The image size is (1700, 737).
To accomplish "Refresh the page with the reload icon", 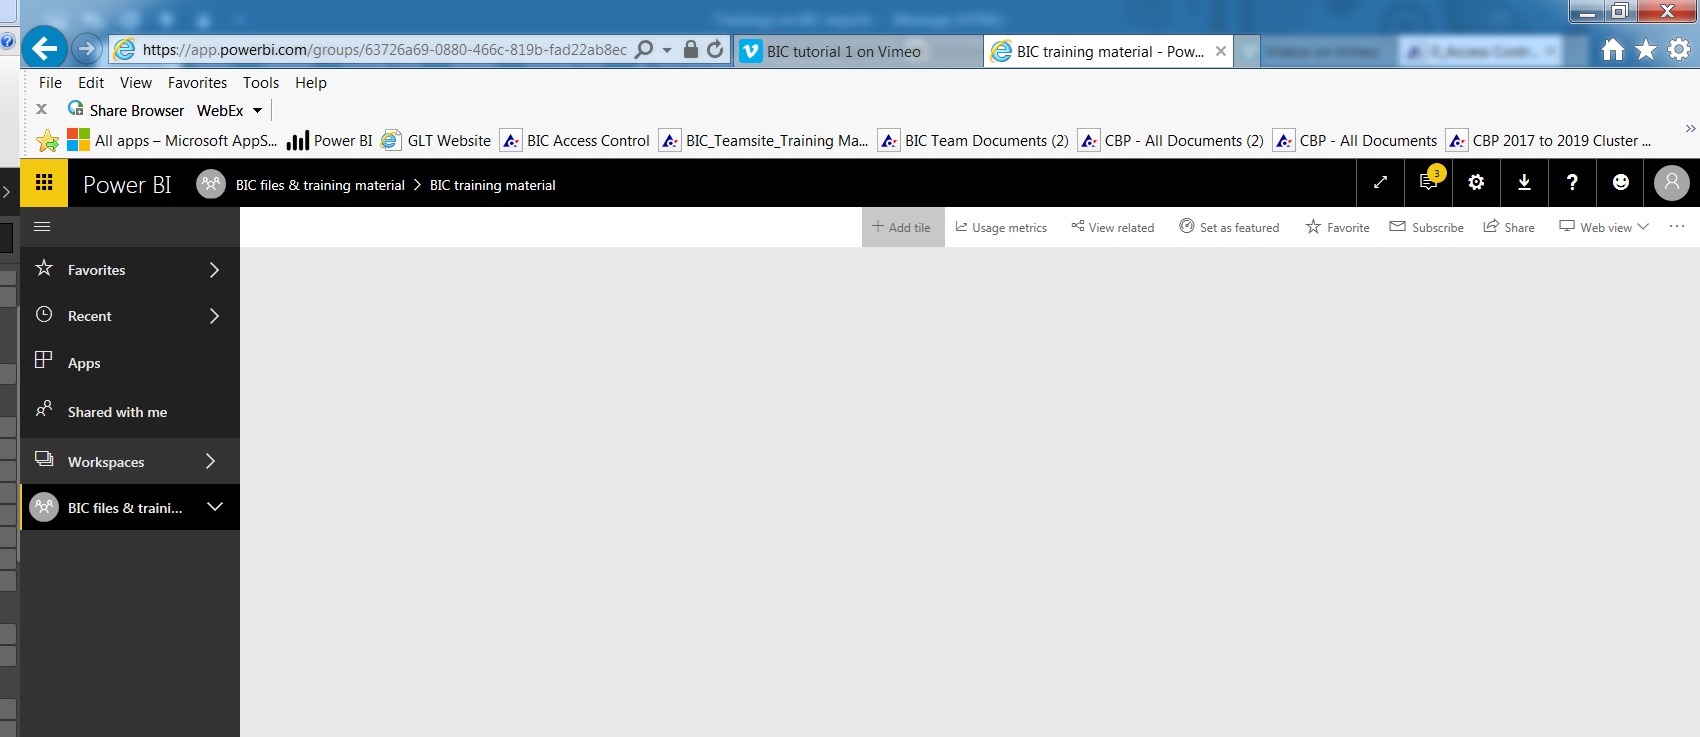I will [715, 49].
